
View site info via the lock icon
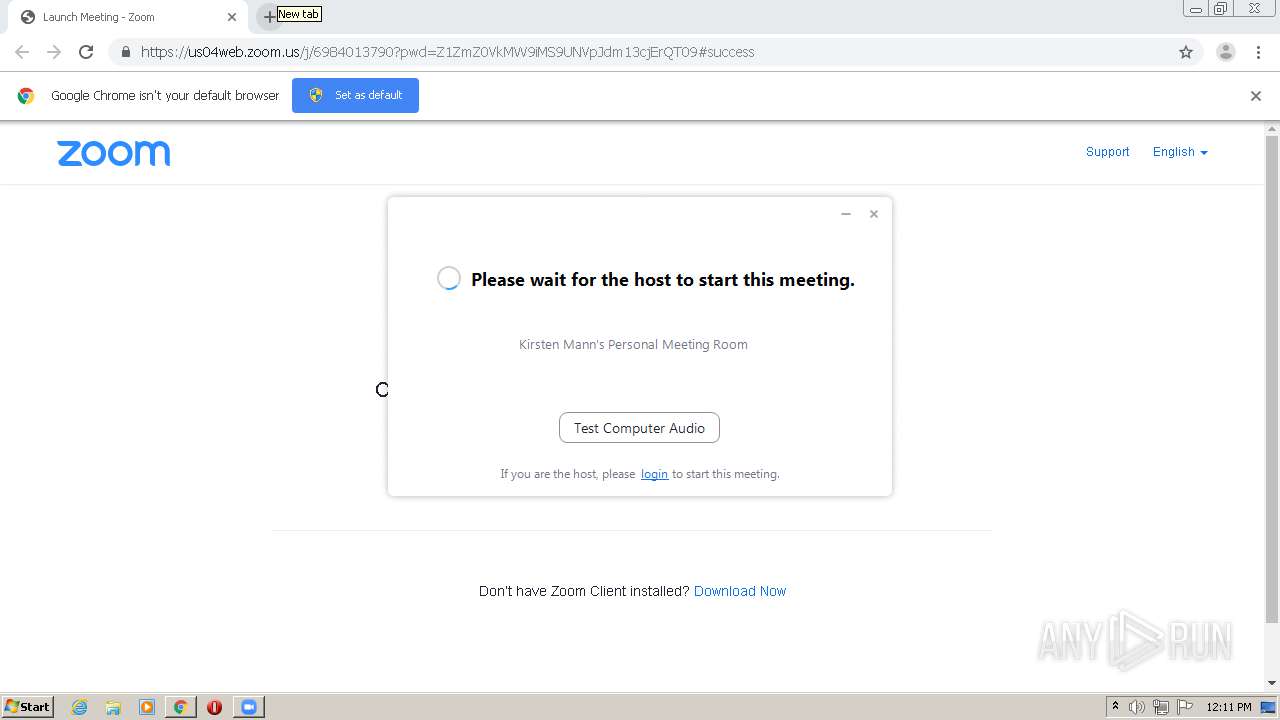pyautogui.click(x=125, y=52)
